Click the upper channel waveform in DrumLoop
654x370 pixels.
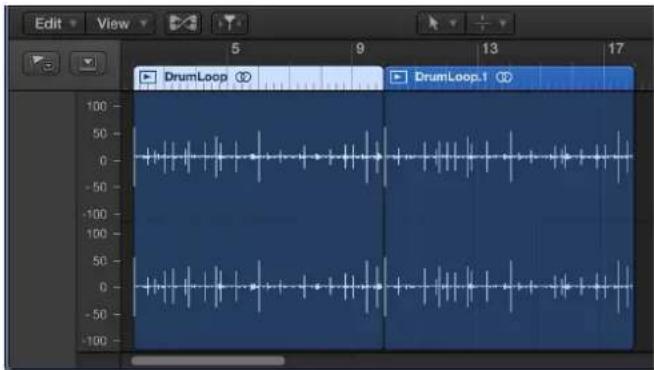pyautogui.click(x=258, y=157)
